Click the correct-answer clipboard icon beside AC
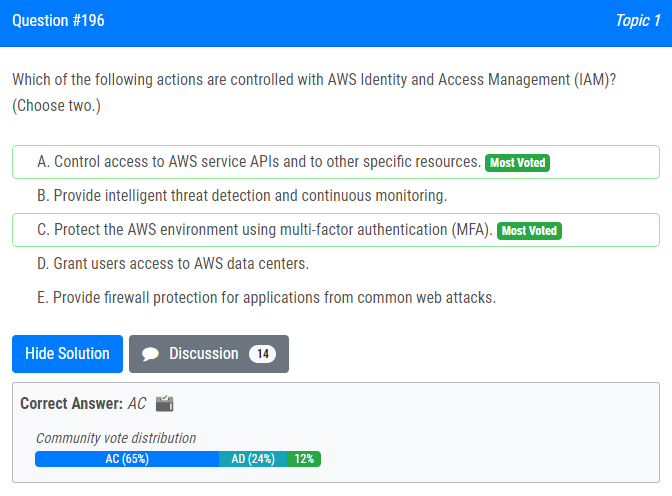The width and height of the screenshot is (672, 496). pos(165,403)
